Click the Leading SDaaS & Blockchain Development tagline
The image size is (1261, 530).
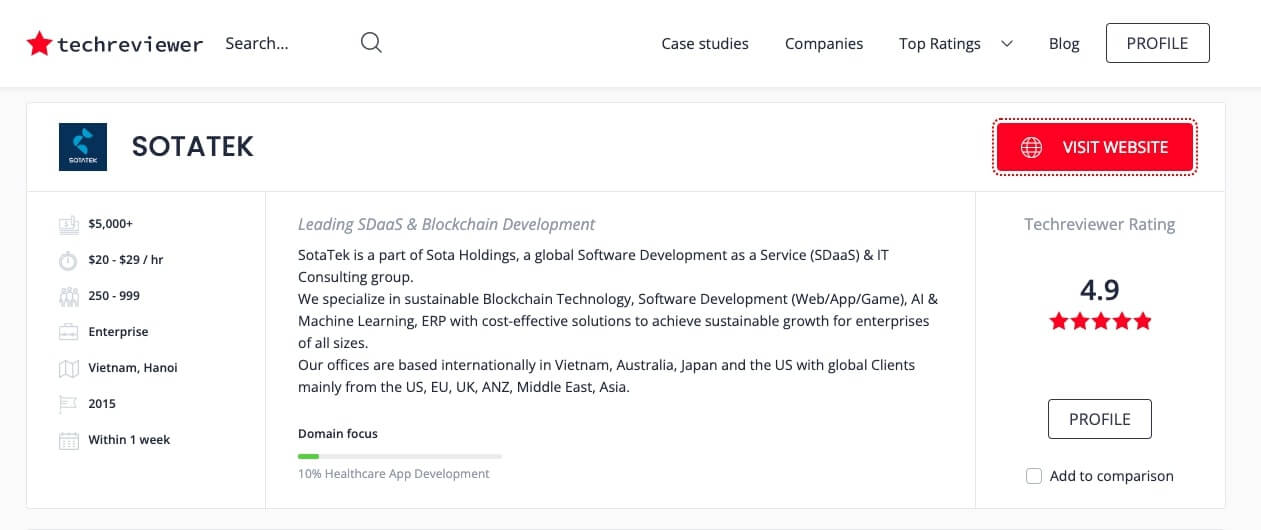447,224
